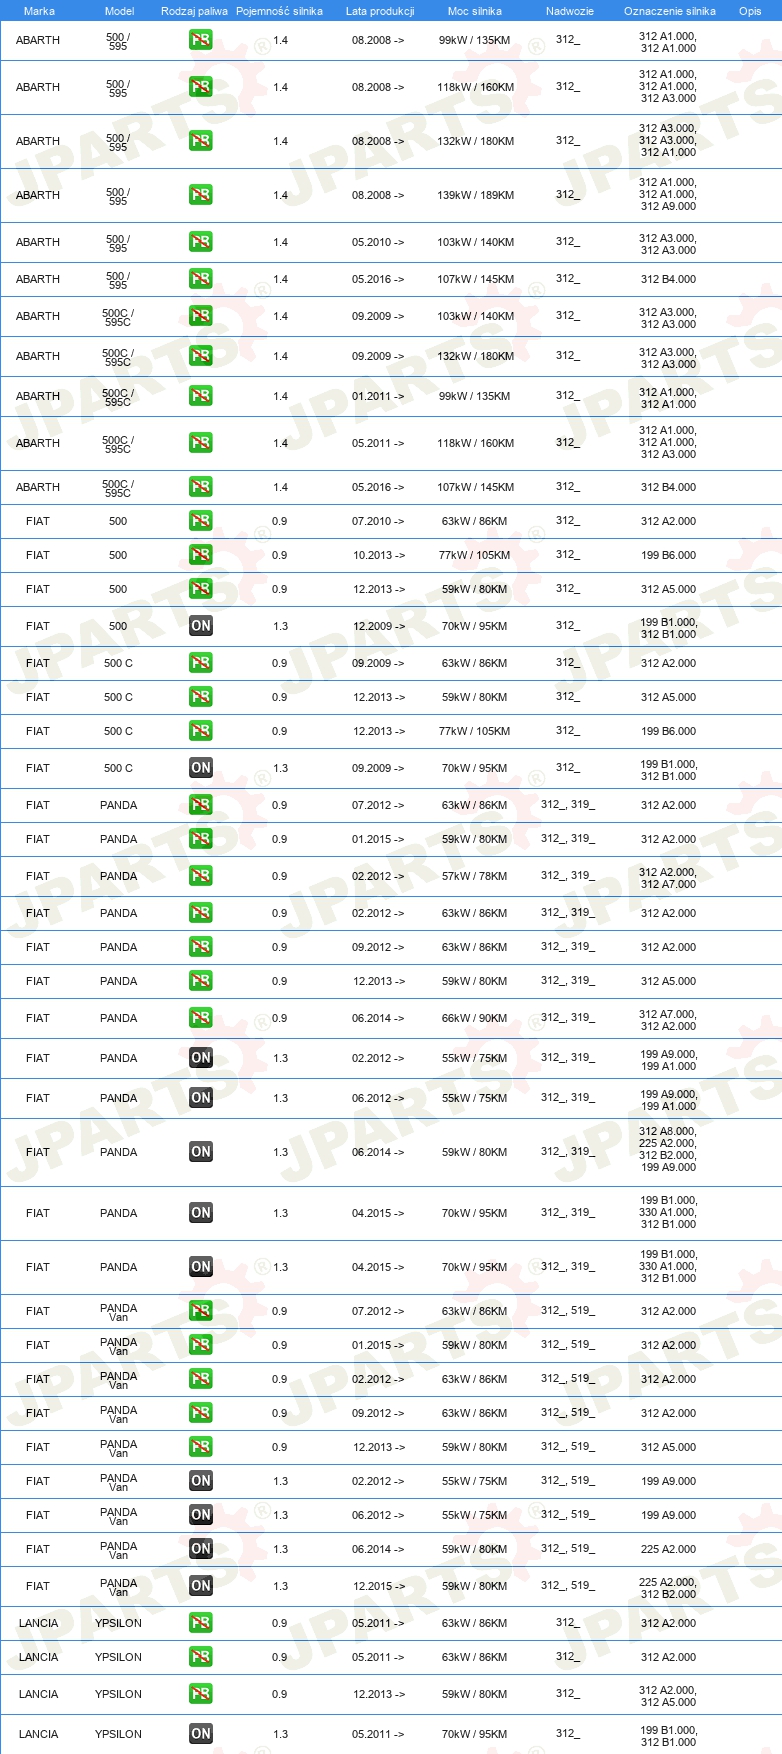
Task: Select the 12.2015 -> production date cell
Action: click(379, 1586)
